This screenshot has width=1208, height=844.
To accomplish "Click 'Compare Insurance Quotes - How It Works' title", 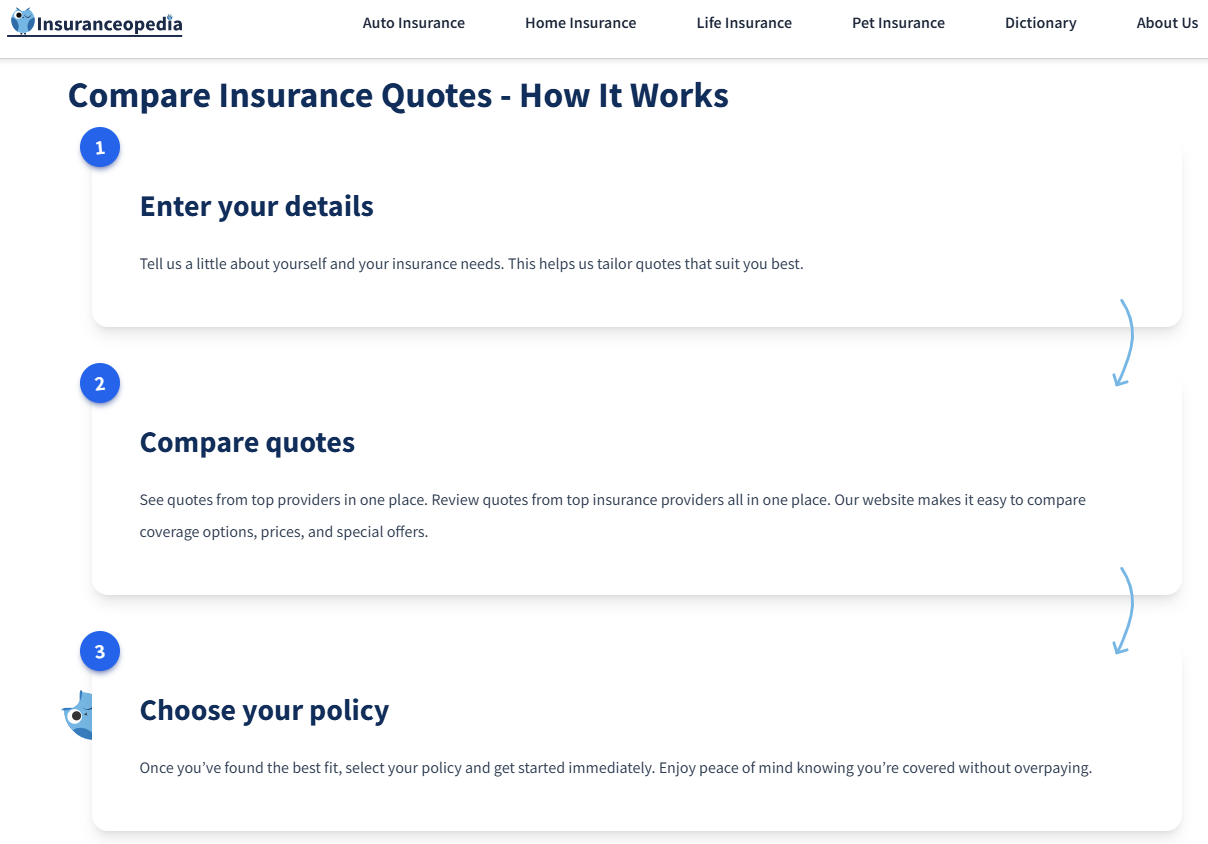I will (x=398, y=95).
